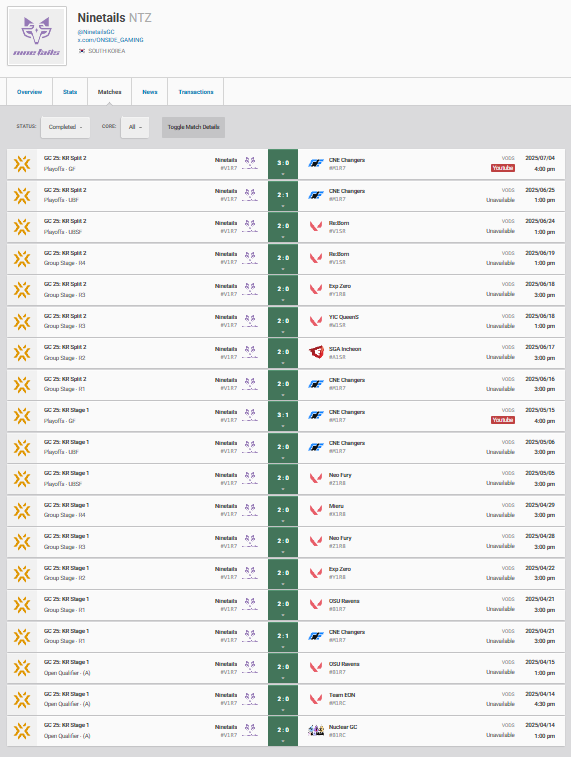The height and width of the screenshot is (757, 571).
Task: Click RedBorn logo in the 2025/06/19 match
Action: pyautogui.click(x=316, y=258)
